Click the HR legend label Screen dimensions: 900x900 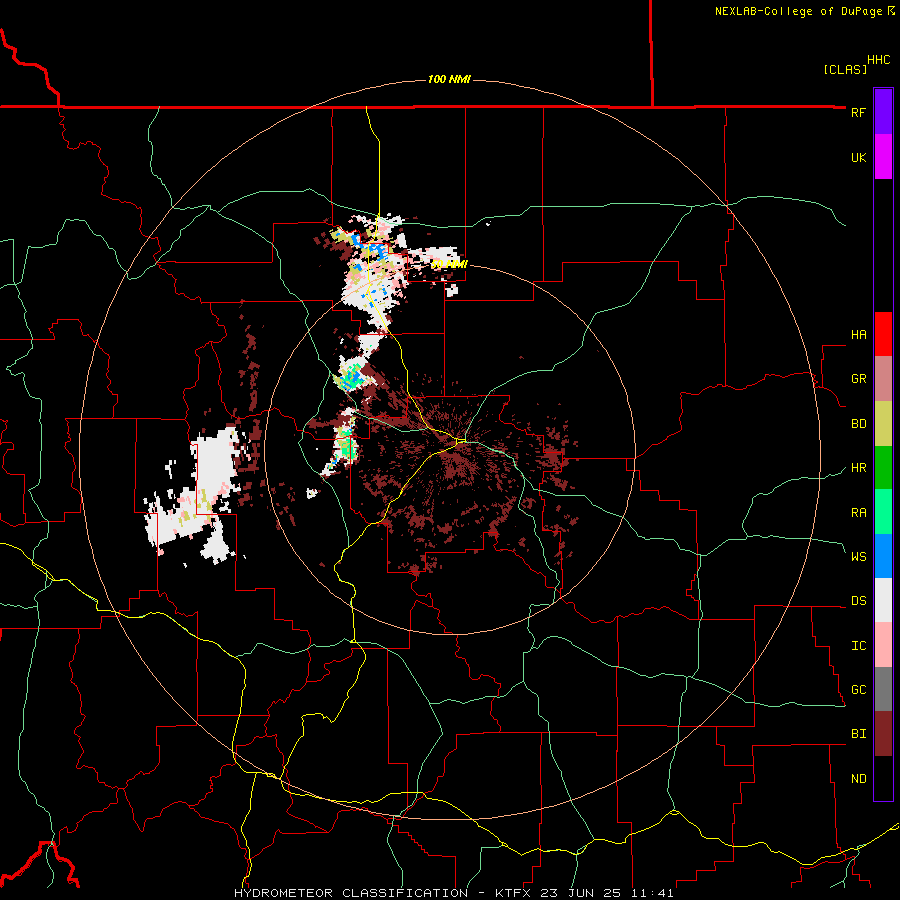click(x=858, y=468)
